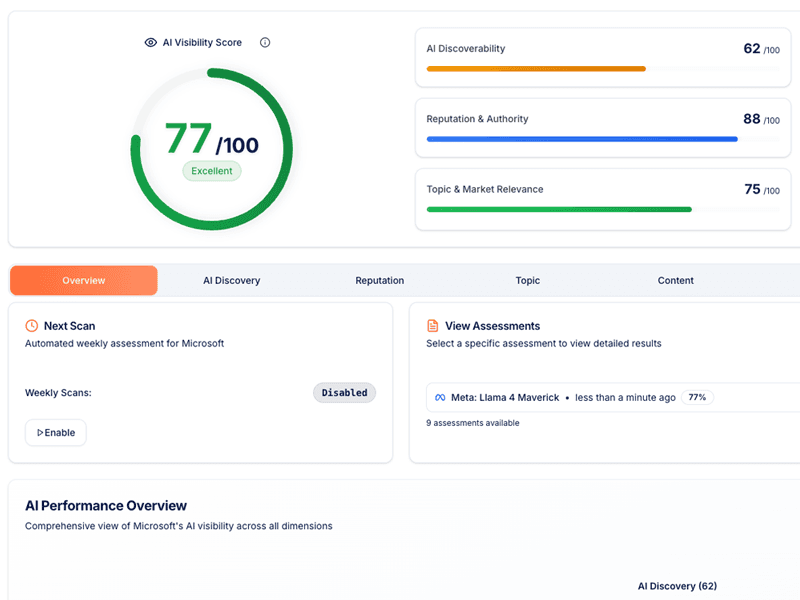
Task: Click the Reputation & Authority progress bar
Action: (x=582, y=139)
